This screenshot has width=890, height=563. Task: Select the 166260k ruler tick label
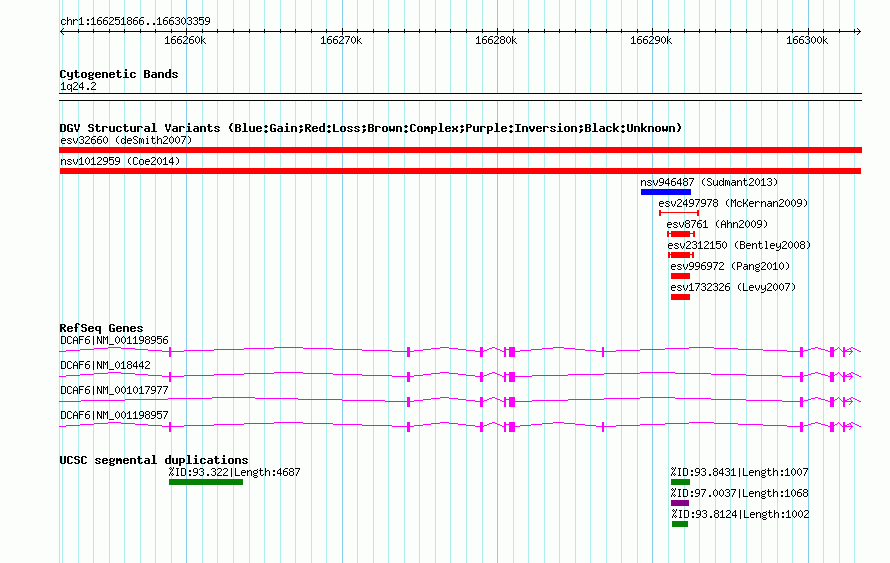185,40
